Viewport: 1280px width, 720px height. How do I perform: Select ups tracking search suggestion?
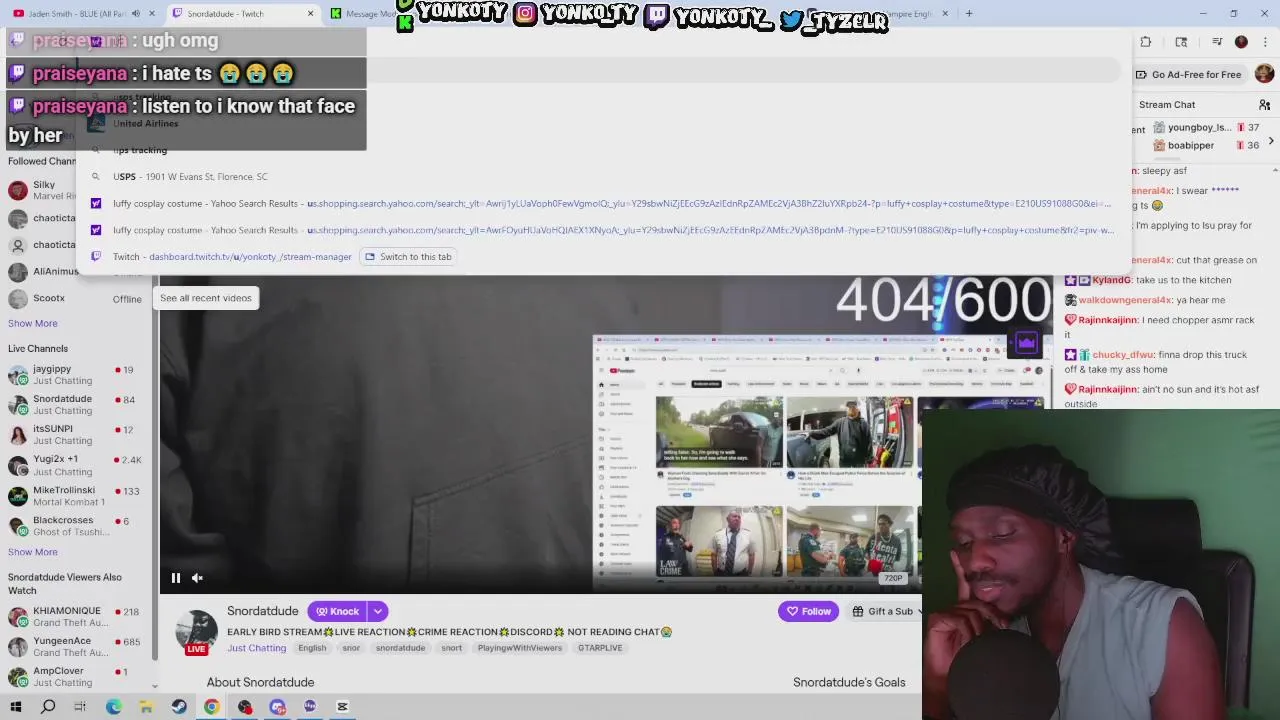click(606, 150)
